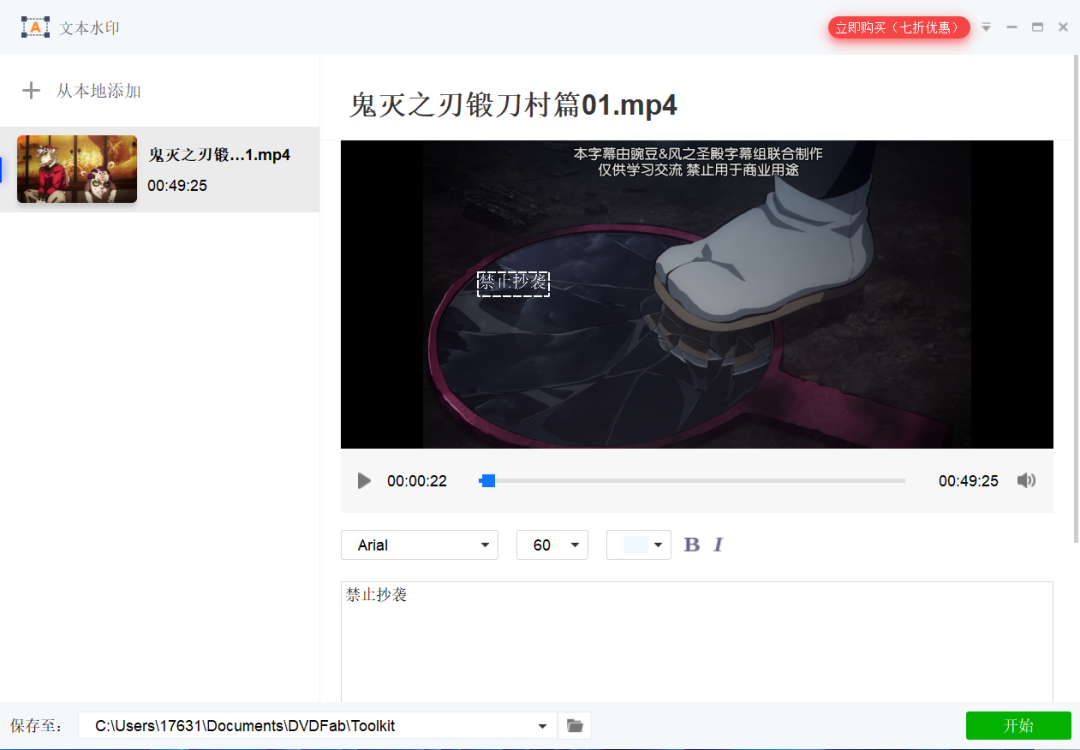1080x750 pixels.
Task: Open the font size 60 dropdown
Action: click(x=552, y=544)
